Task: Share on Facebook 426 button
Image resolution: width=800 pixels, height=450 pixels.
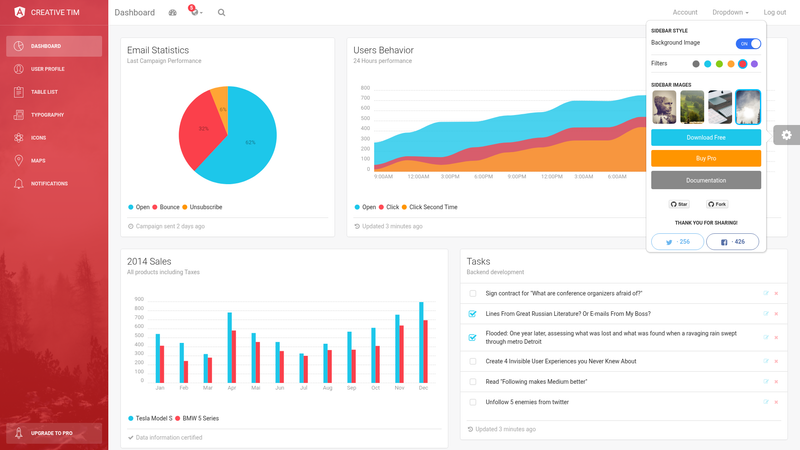Action: [733, 242]
